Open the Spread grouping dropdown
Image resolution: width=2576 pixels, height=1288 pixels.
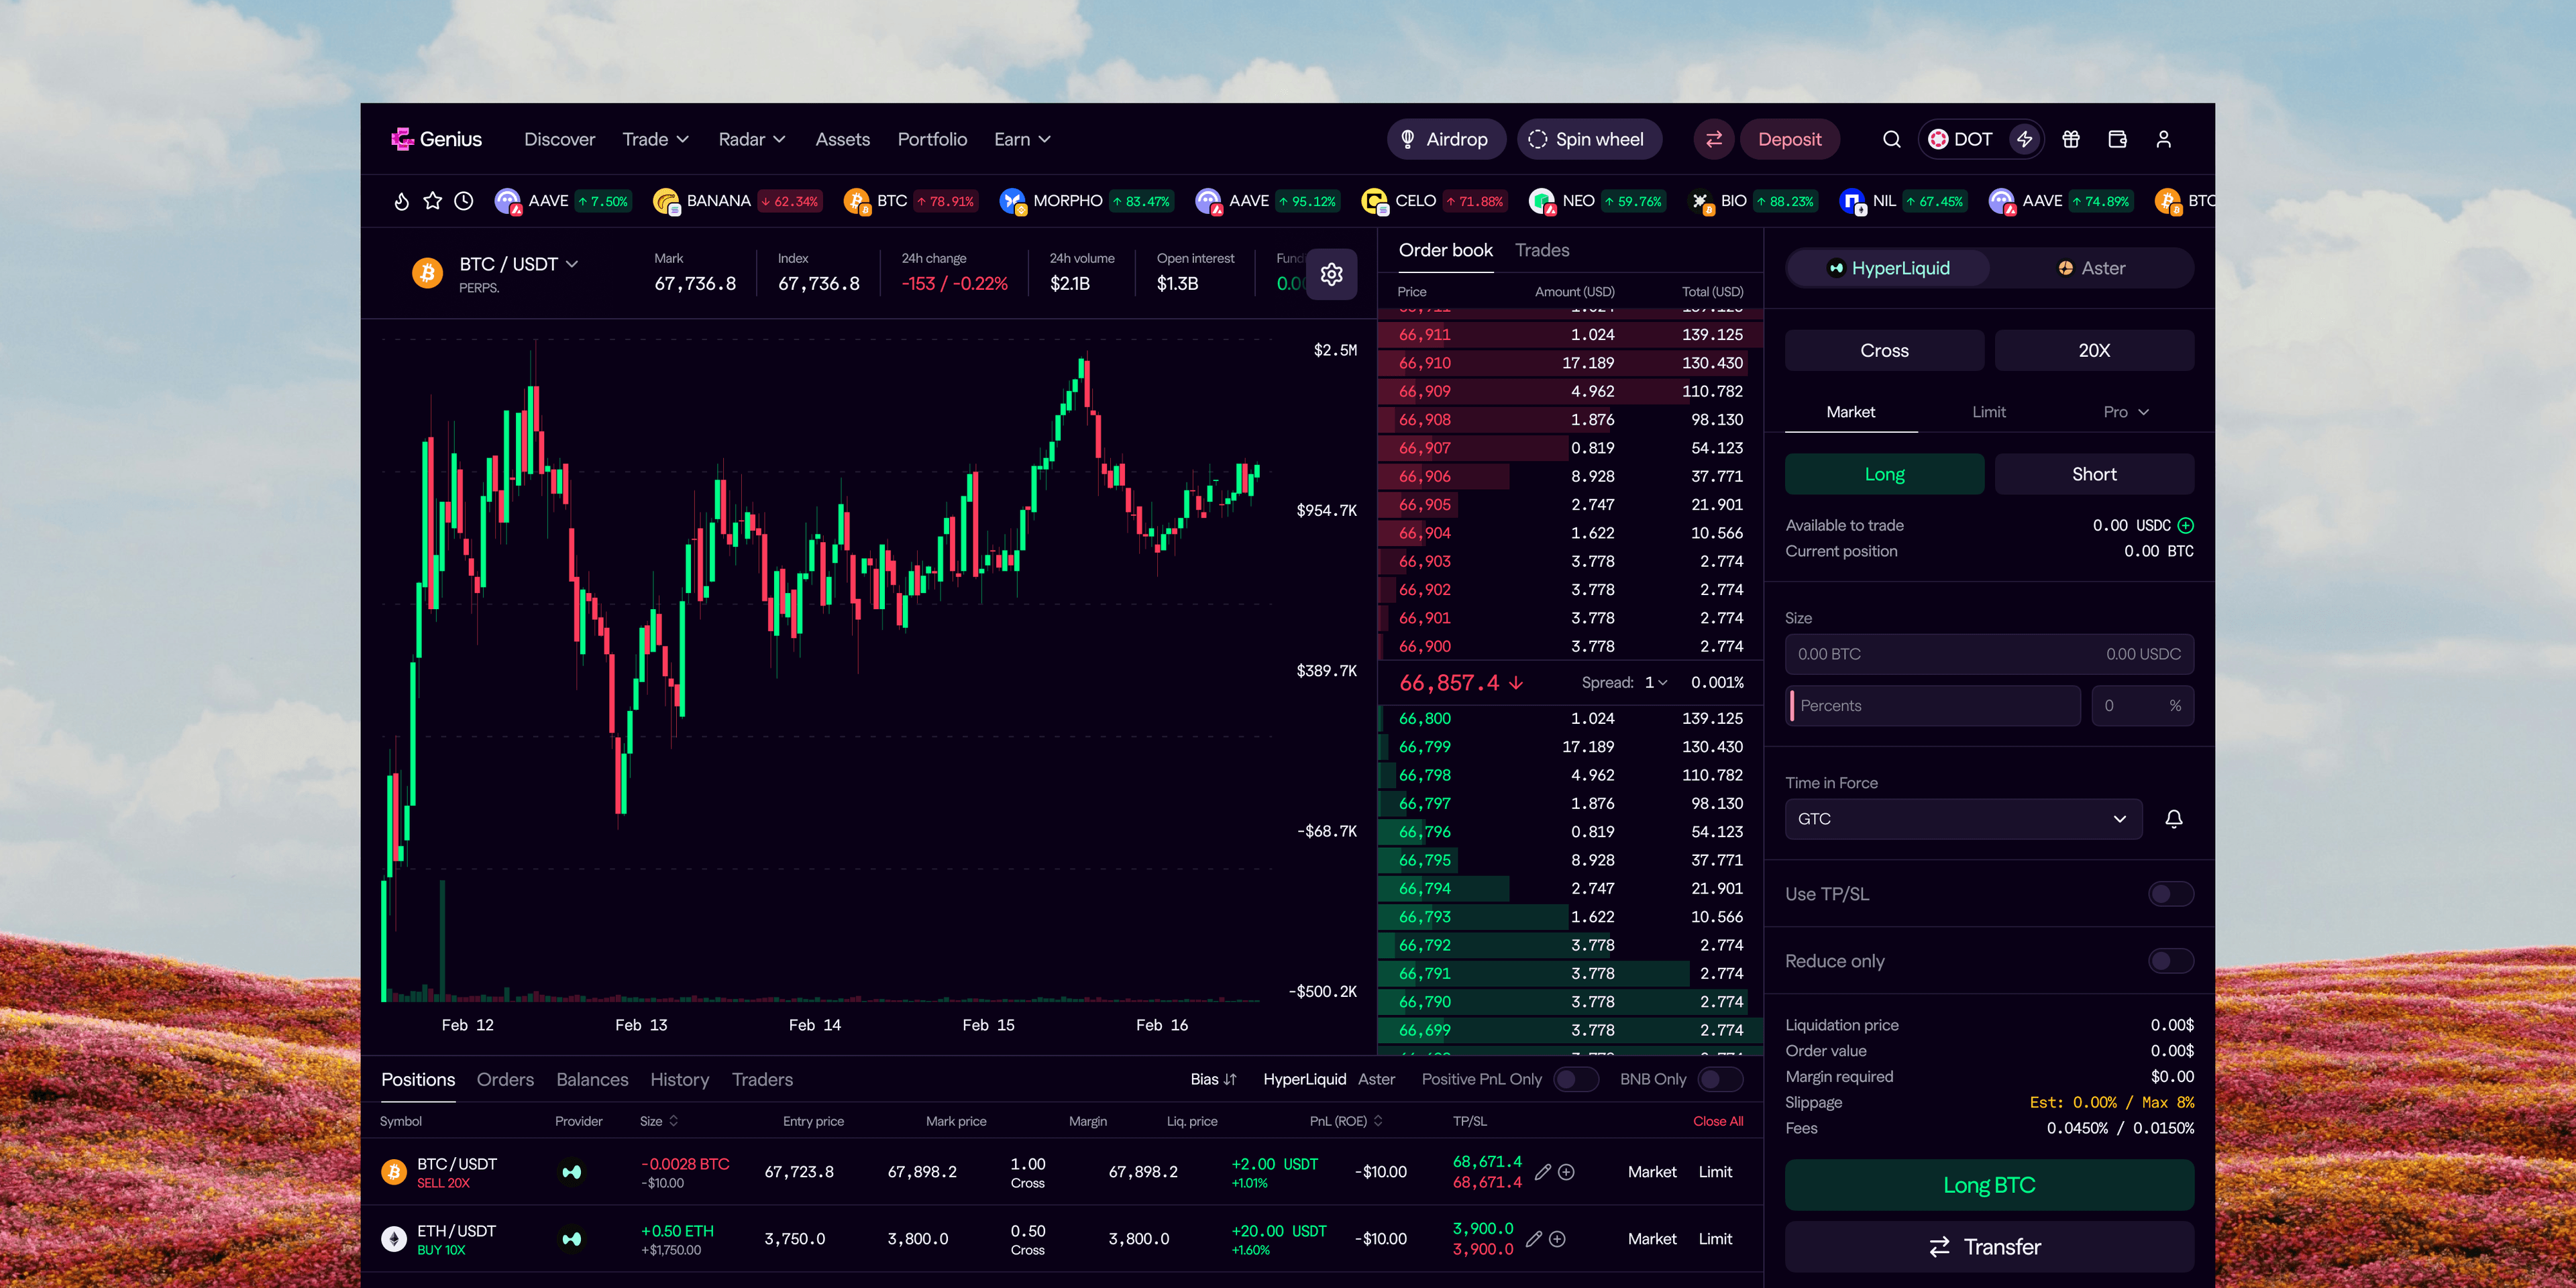click(1656, 682)
